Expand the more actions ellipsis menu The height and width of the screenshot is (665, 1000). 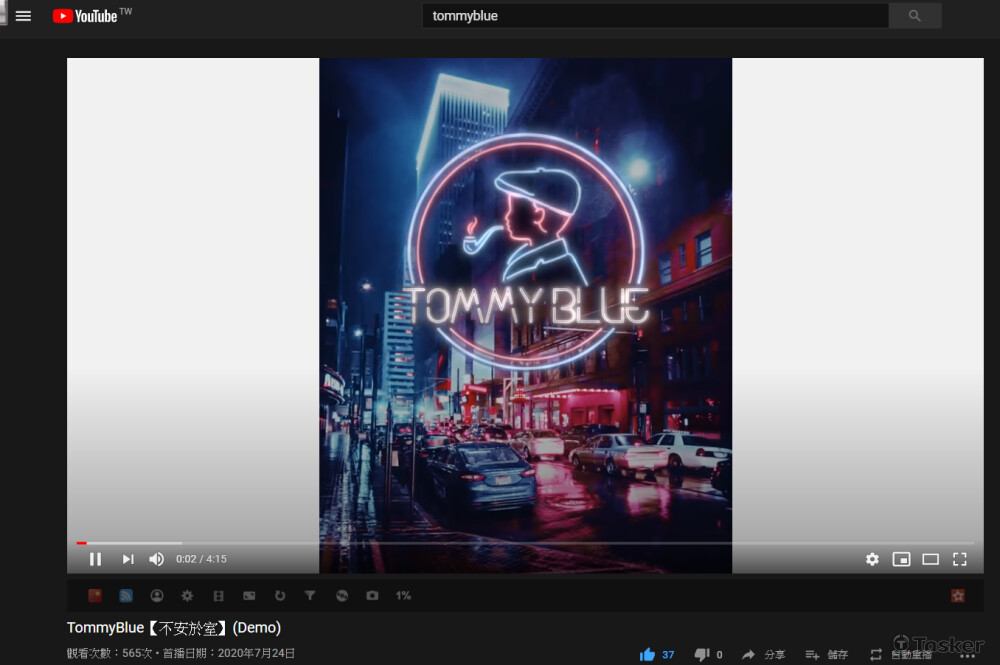coord(969,655)
